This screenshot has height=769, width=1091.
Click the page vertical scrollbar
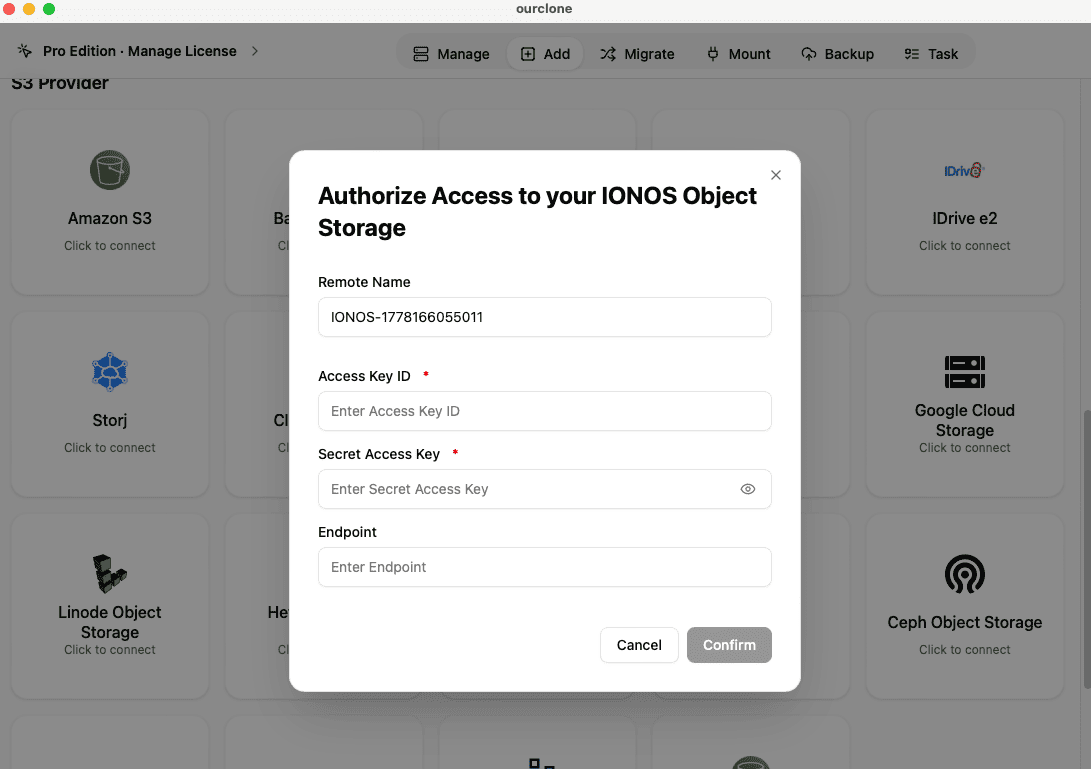coord(1087,550)
